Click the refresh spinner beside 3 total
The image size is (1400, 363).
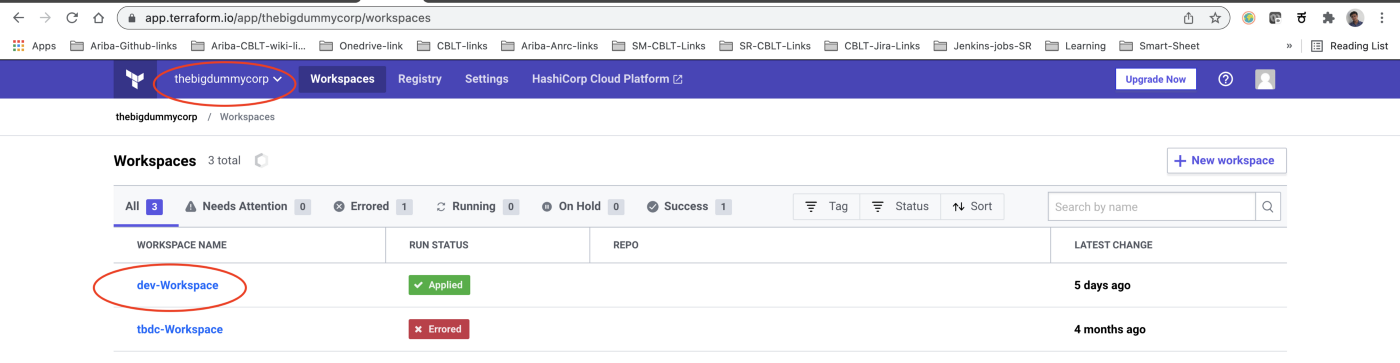point(262,160)
